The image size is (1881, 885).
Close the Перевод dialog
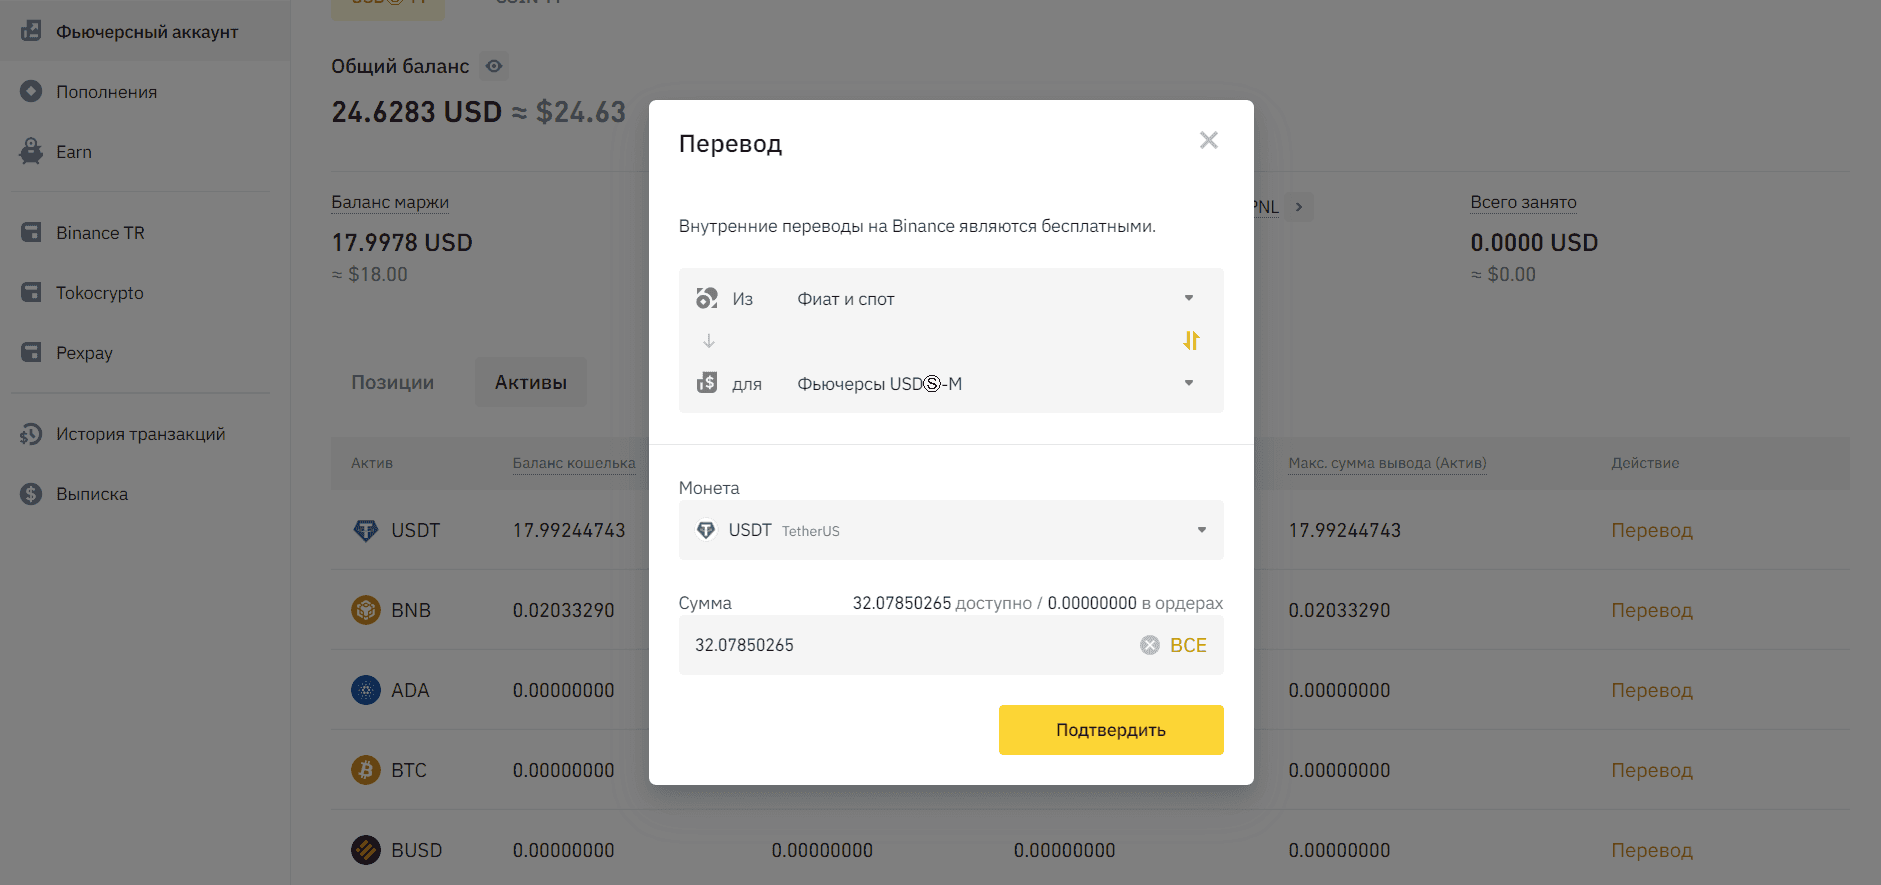pyautogui.click(x=1209, y=140)
